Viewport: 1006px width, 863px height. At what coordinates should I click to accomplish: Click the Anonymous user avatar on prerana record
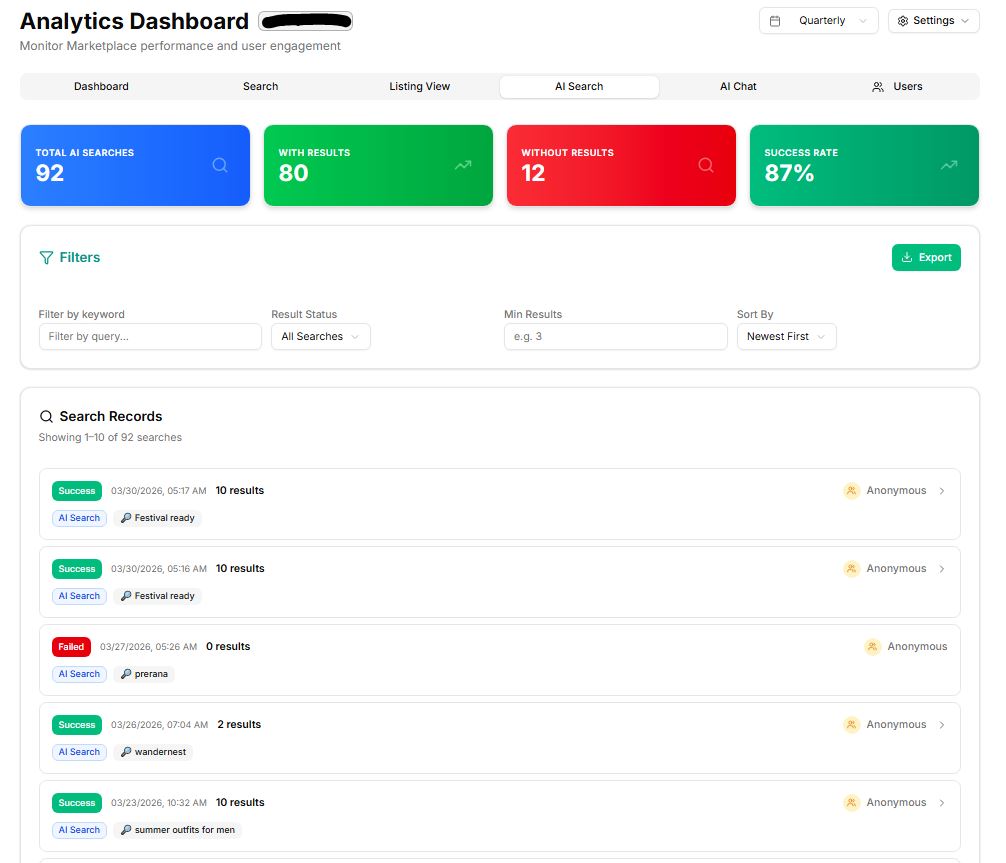[x=873, y=647]
